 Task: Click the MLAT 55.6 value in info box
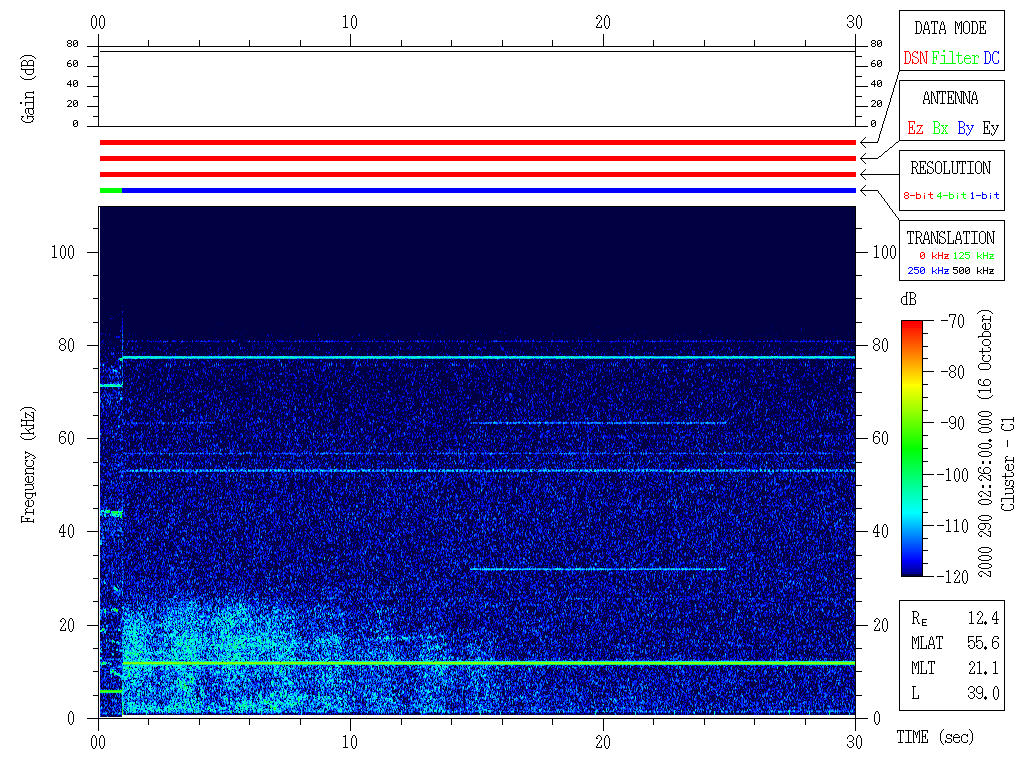[x=983, y=643]
